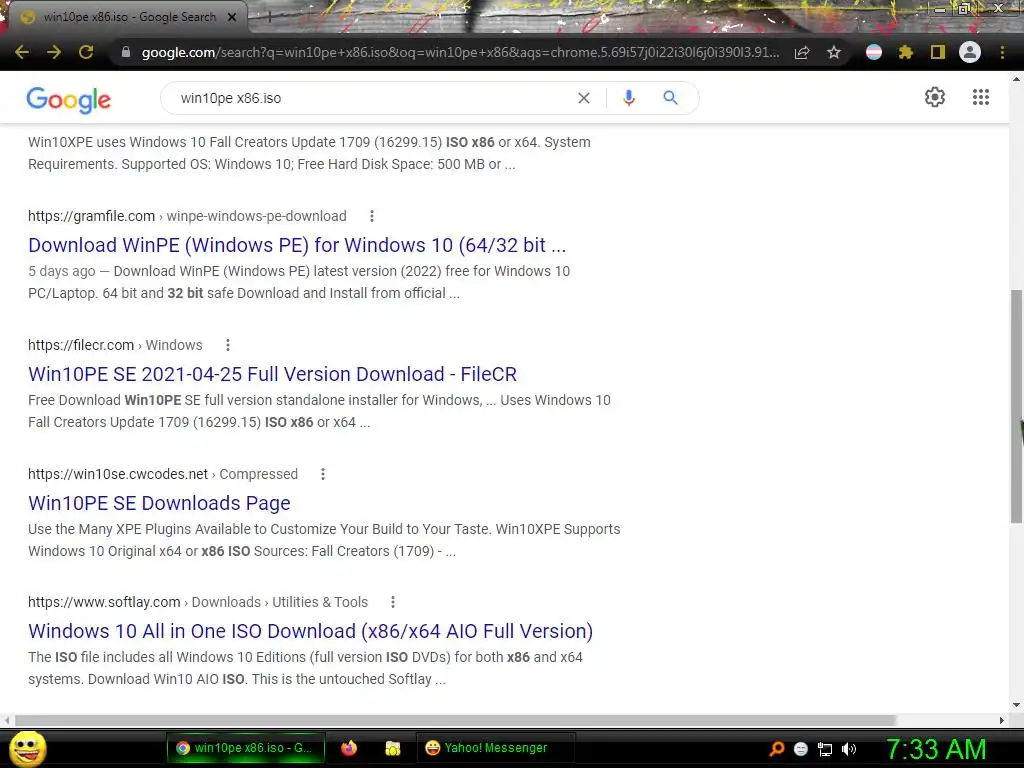Share this page from the address bar
Image resolution: width=1024 pixels, height=768 pixels.
(802, 52)
